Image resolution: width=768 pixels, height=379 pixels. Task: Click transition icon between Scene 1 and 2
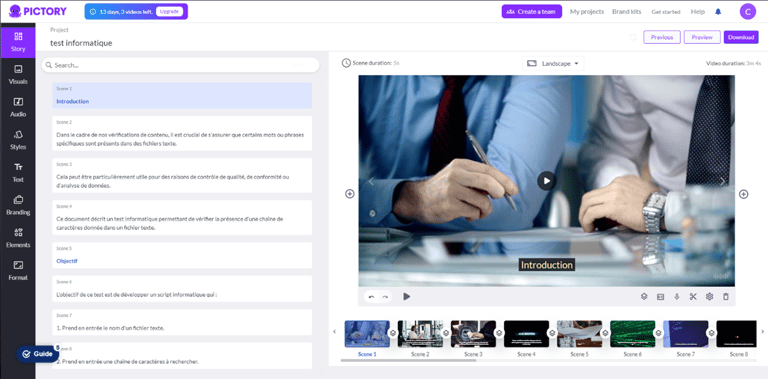392,333
